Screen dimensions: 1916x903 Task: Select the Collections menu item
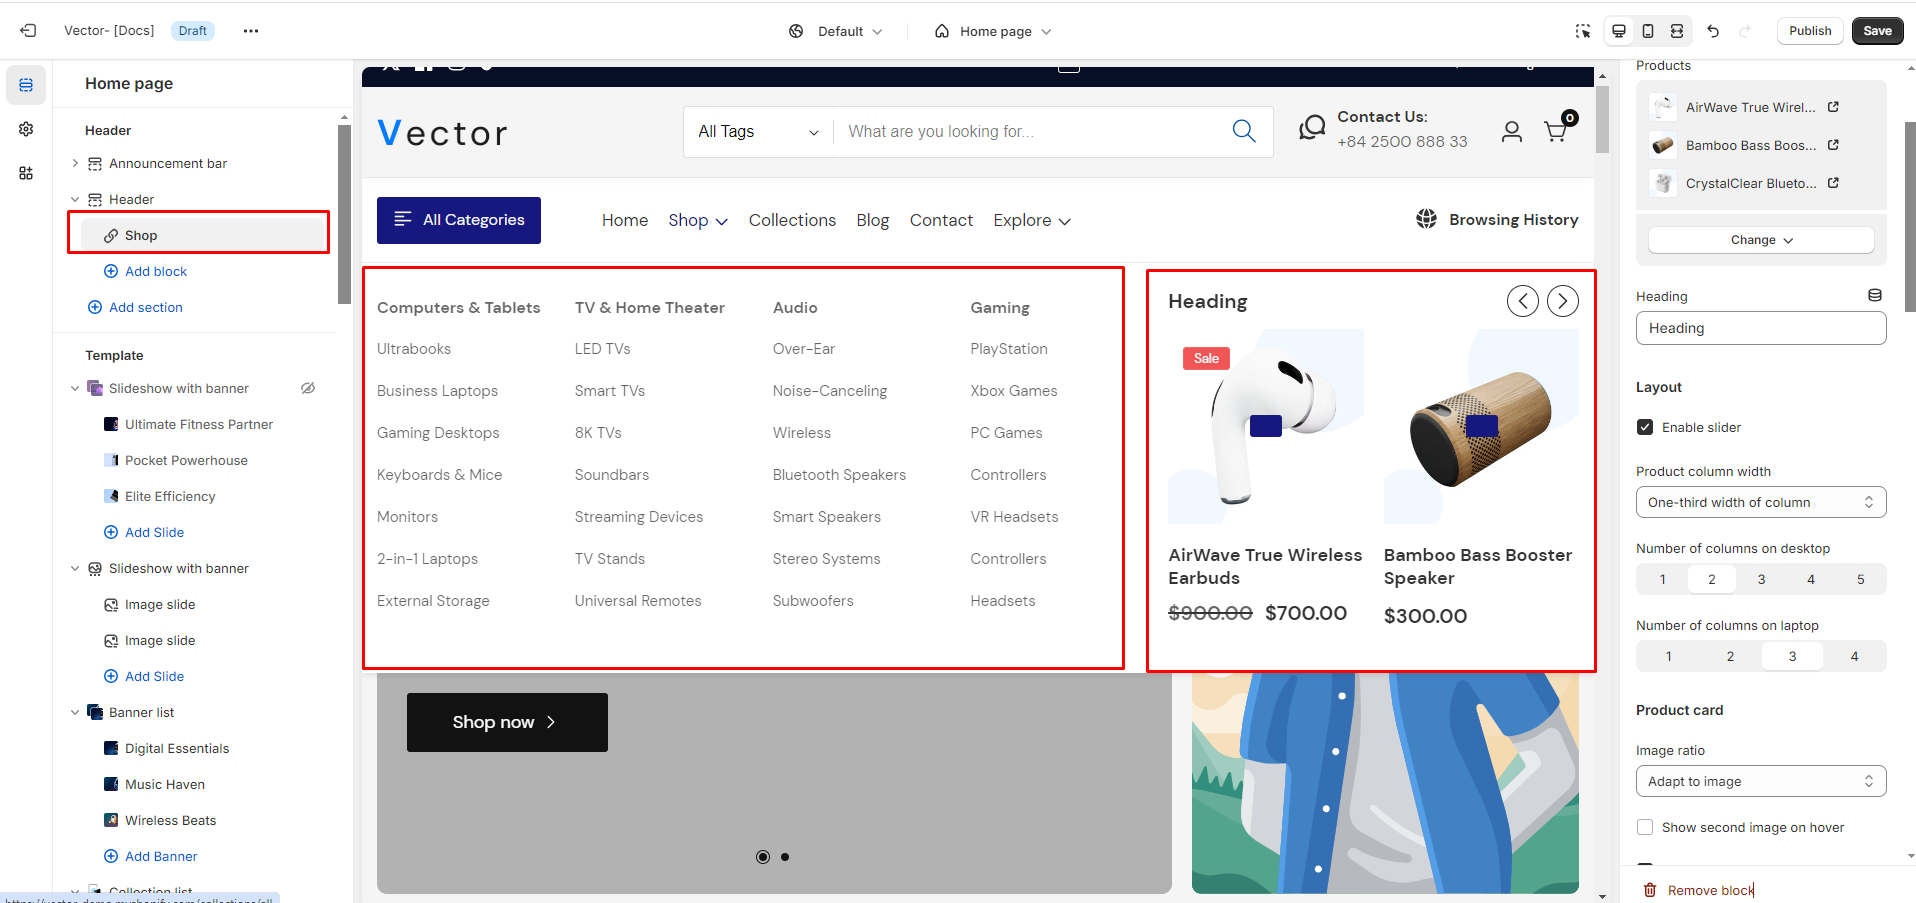click(792, 220)
